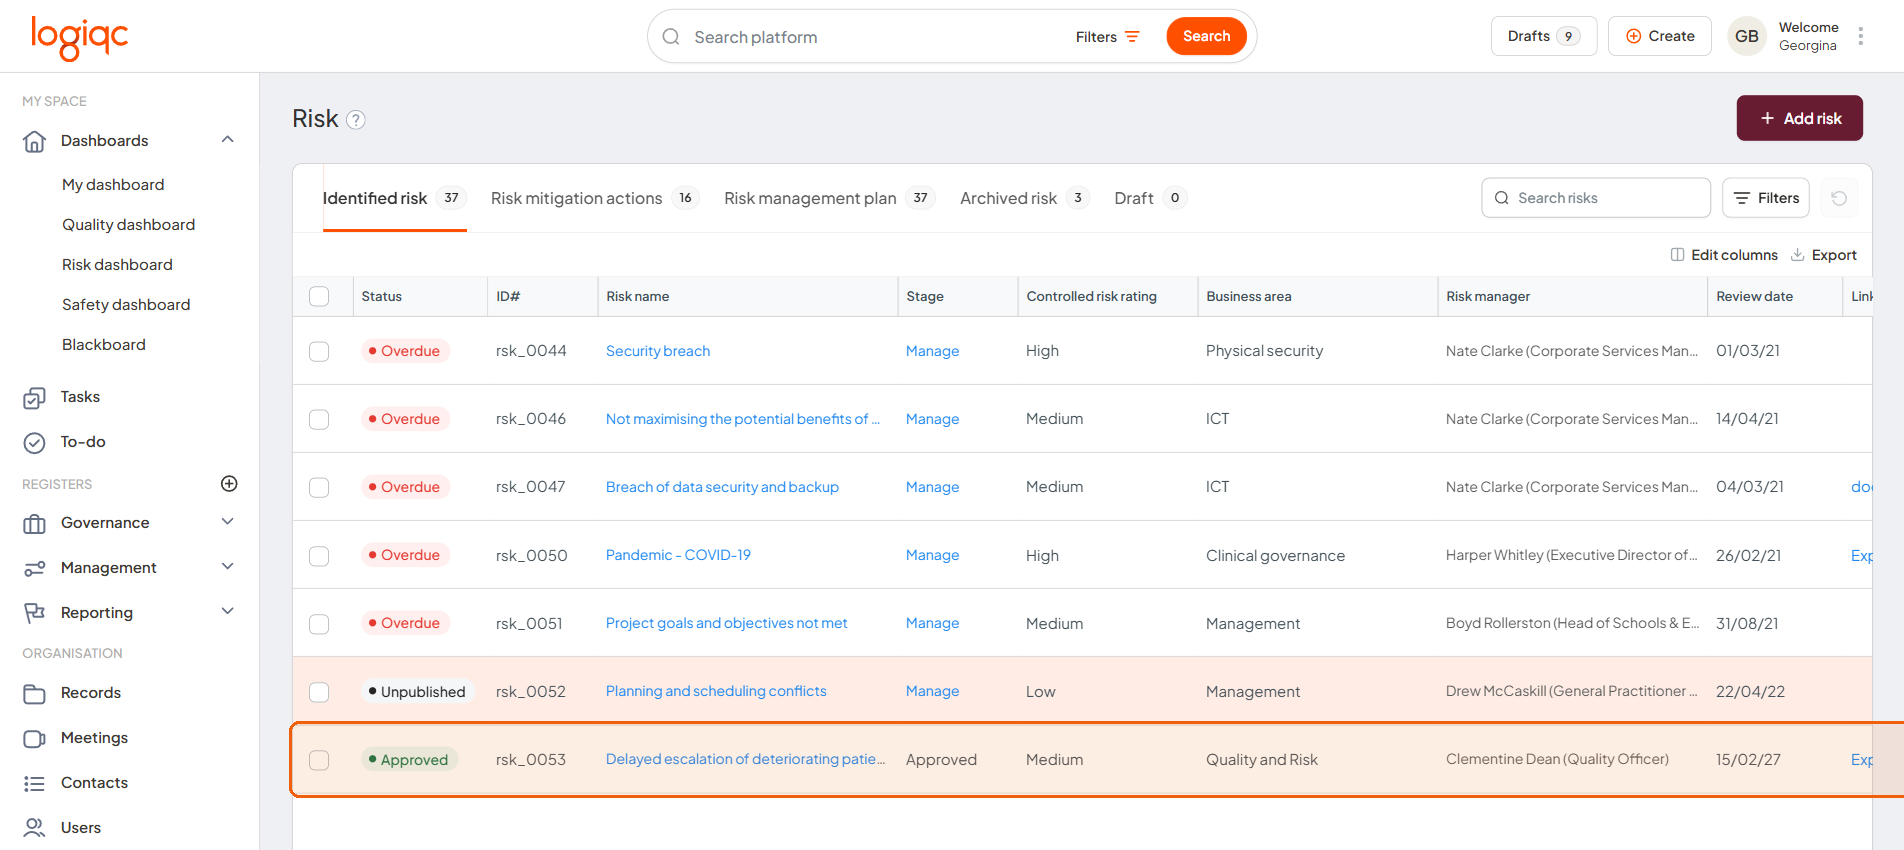Screen dimensions: 1904x850
Task: Click the Export download option
Action: tap(1824, 255)
